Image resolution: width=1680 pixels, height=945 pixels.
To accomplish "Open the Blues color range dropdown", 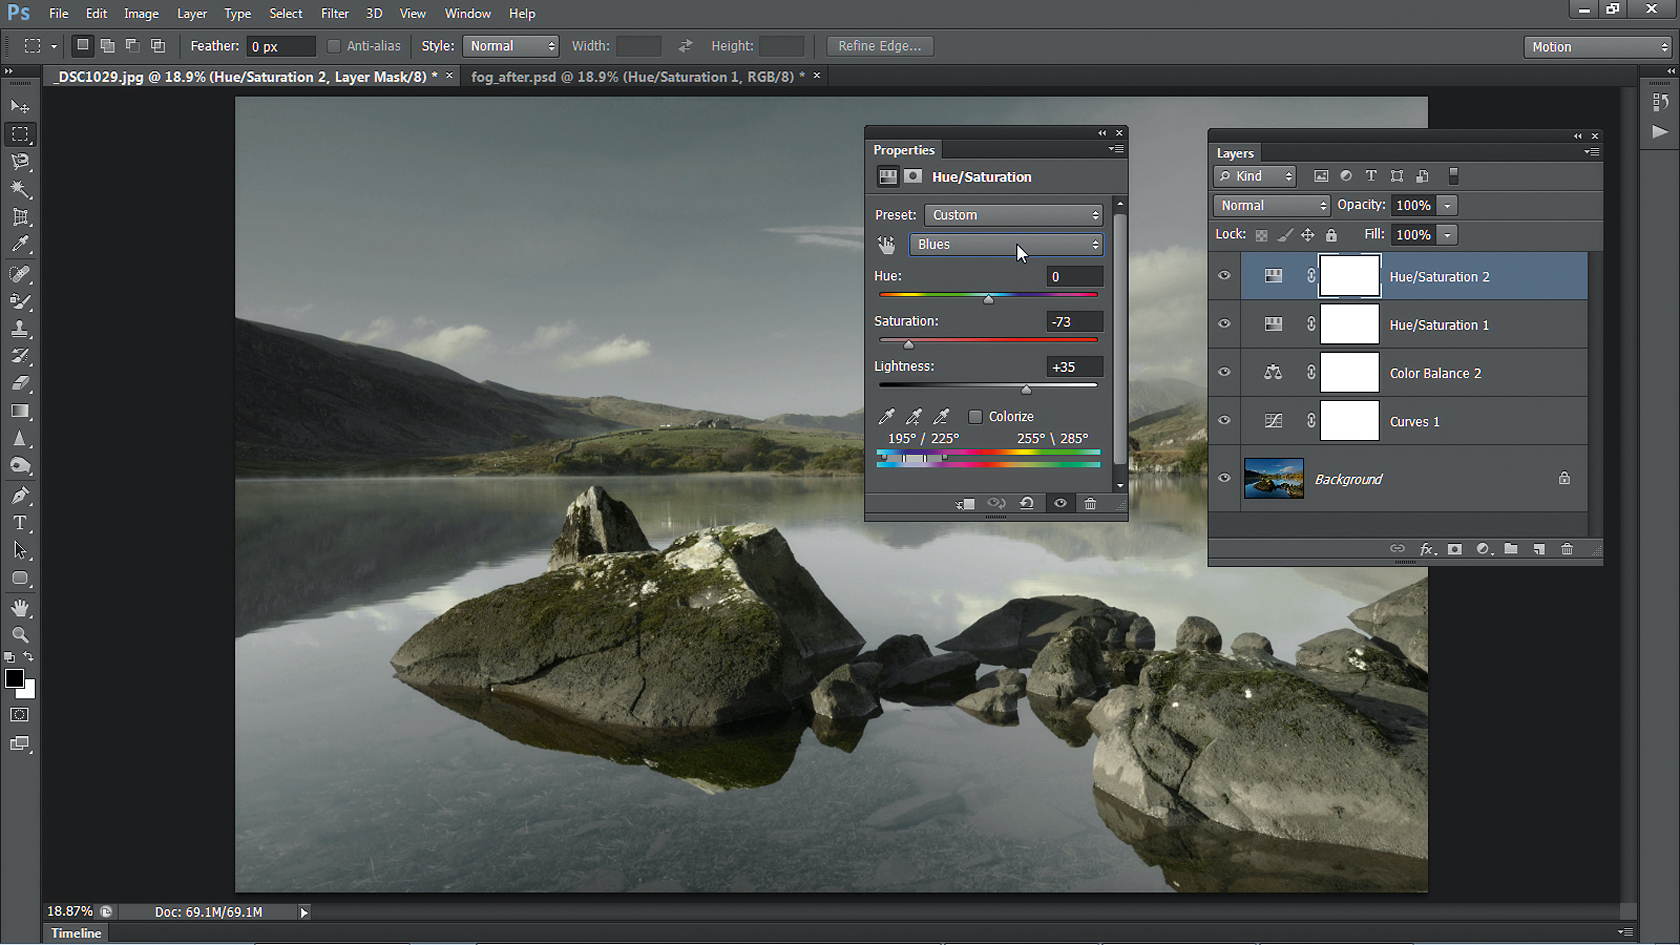I will (1006, 245).
